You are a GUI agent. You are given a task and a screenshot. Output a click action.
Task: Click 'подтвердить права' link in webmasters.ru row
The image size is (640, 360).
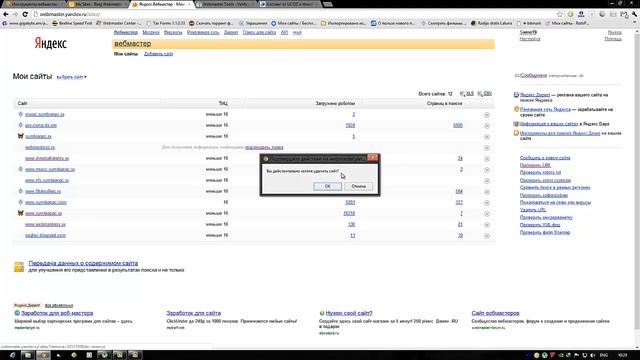point(264,147)
